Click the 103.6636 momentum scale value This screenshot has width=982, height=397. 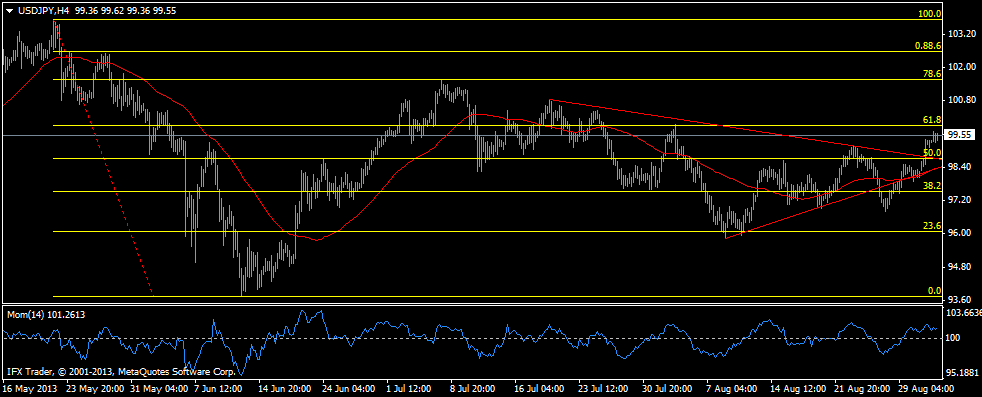(x=965, y=312)
